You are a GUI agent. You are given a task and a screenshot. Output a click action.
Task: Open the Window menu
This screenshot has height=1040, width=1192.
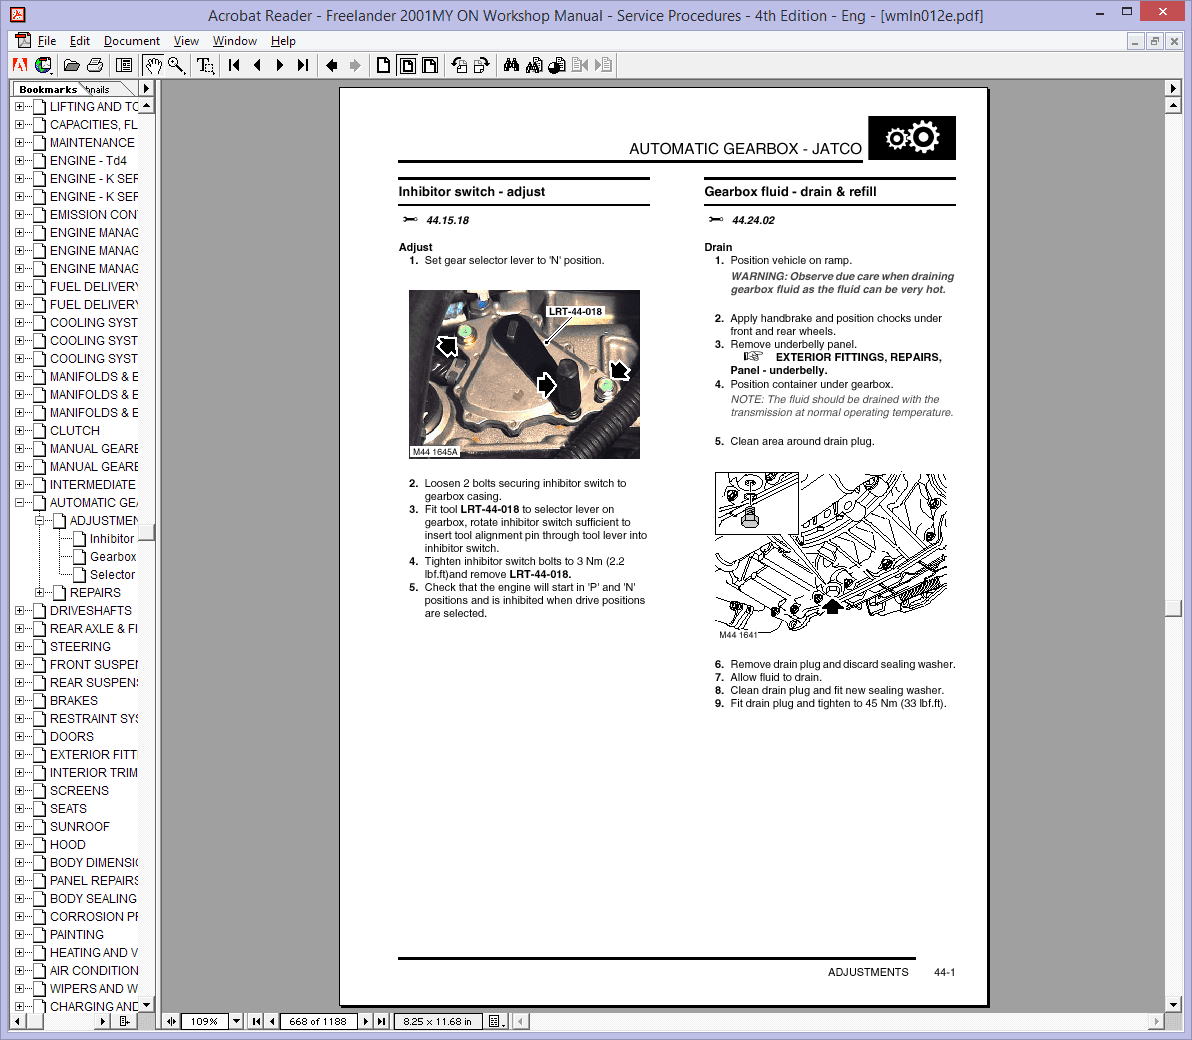(x=235, y=41)
